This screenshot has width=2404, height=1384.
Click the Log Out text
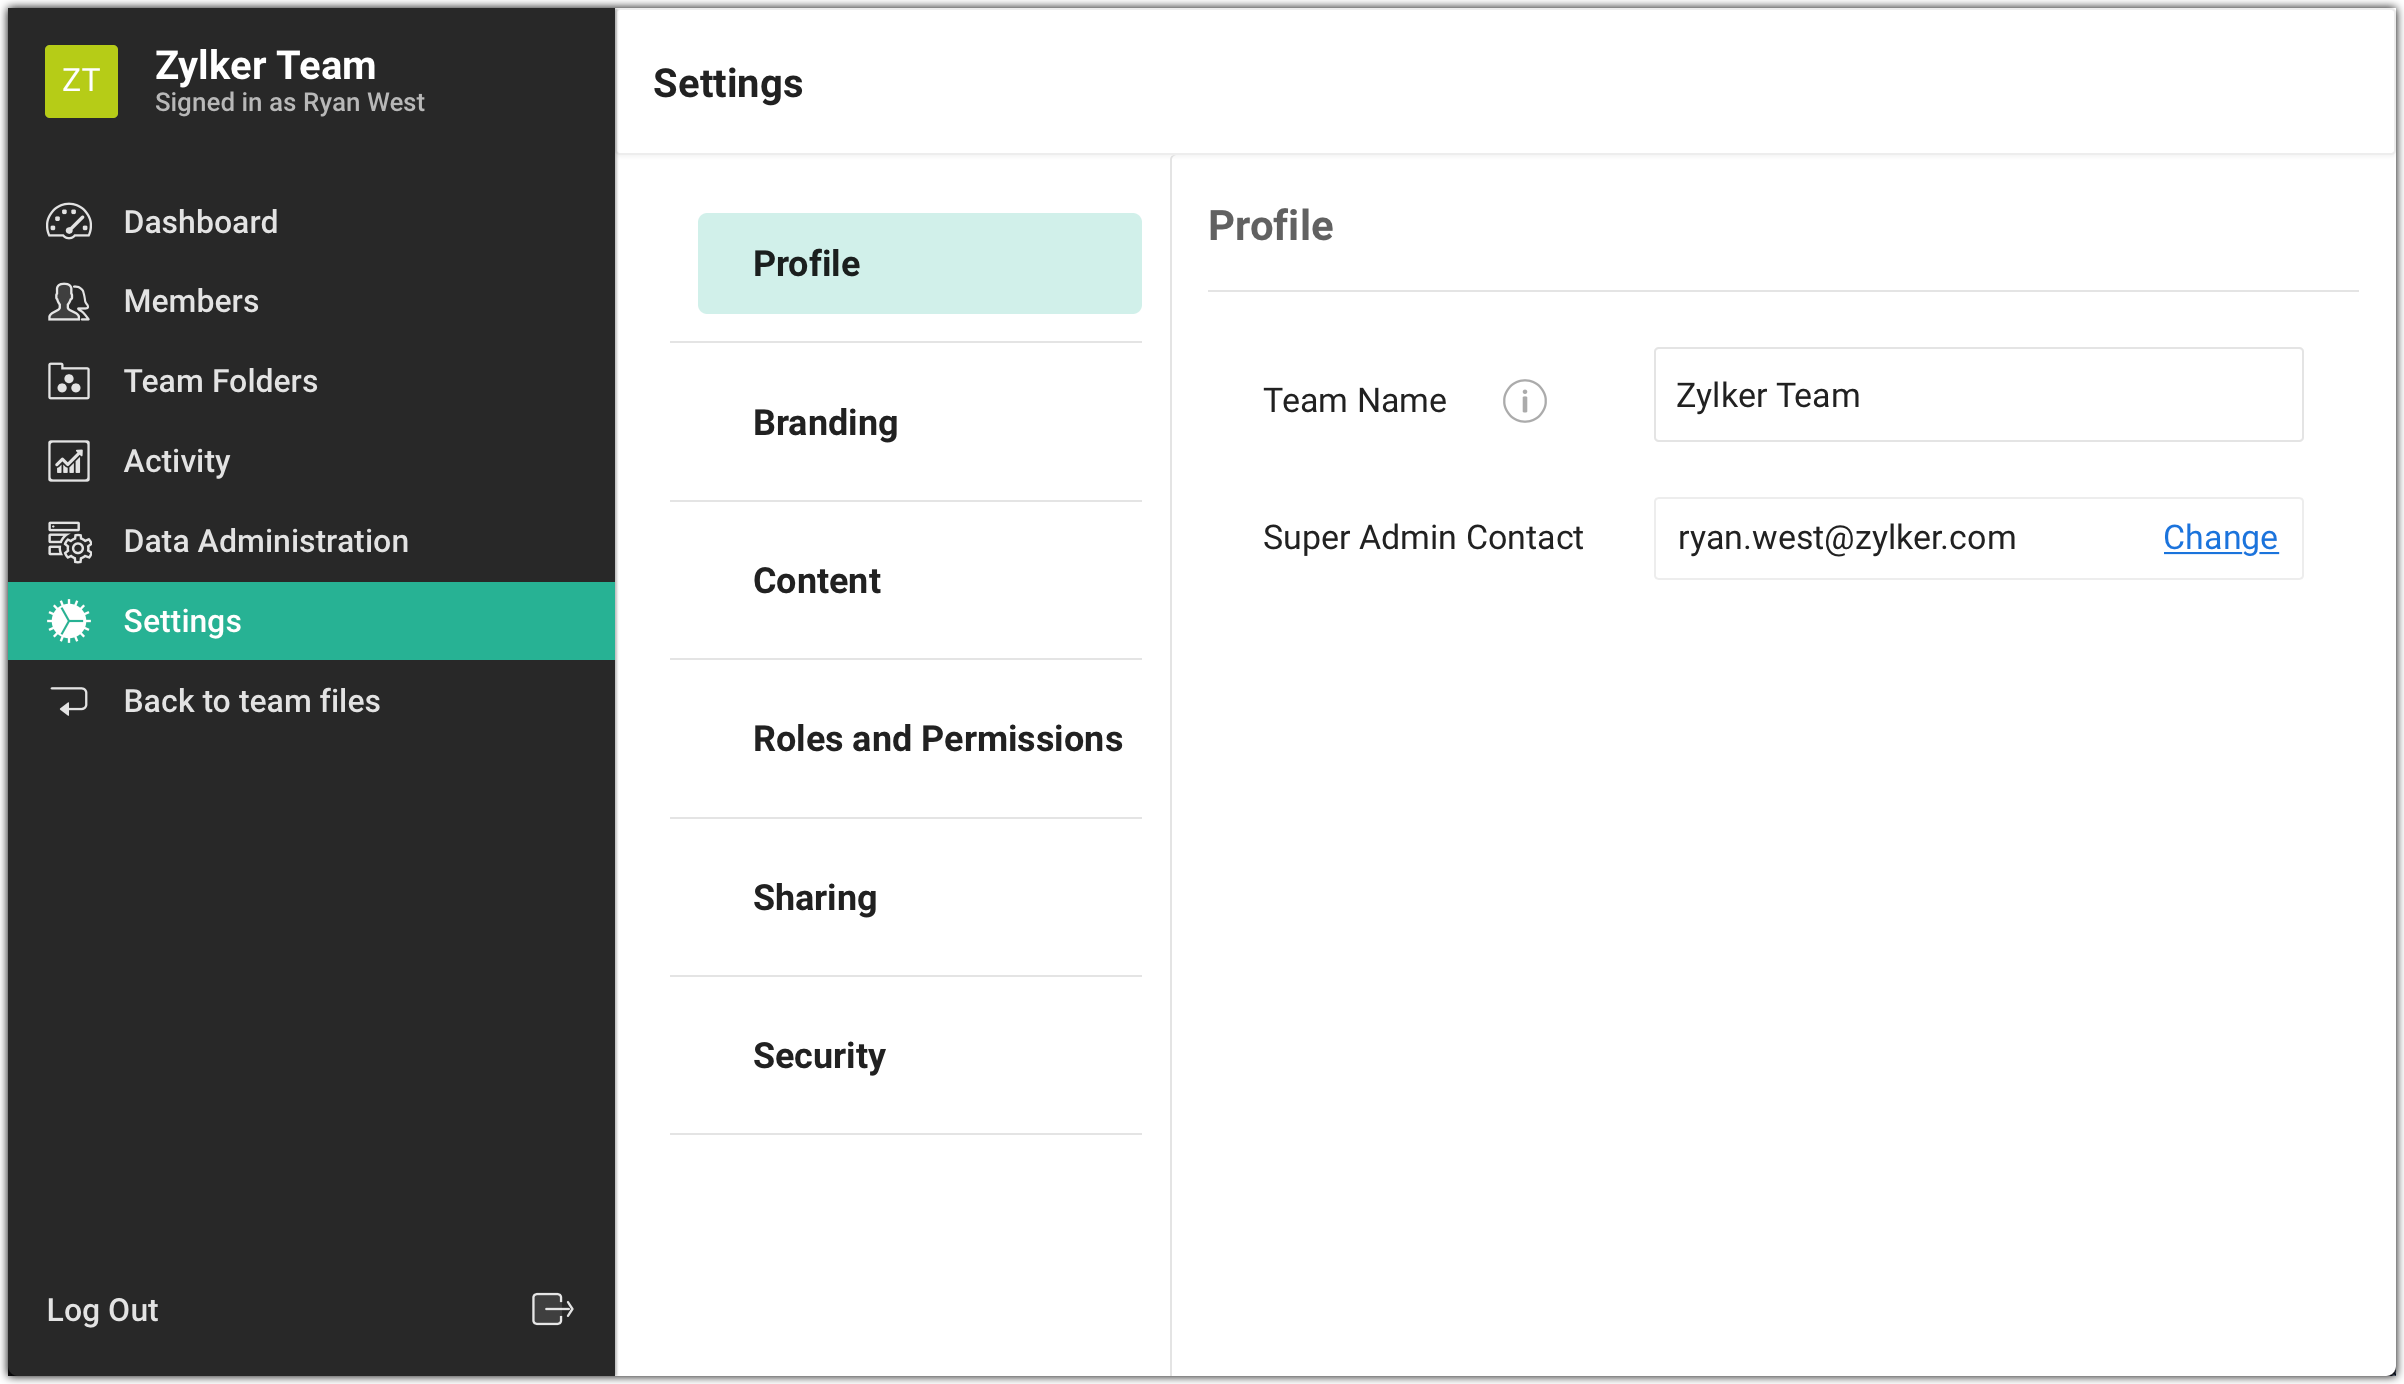tap(103, 1310)
